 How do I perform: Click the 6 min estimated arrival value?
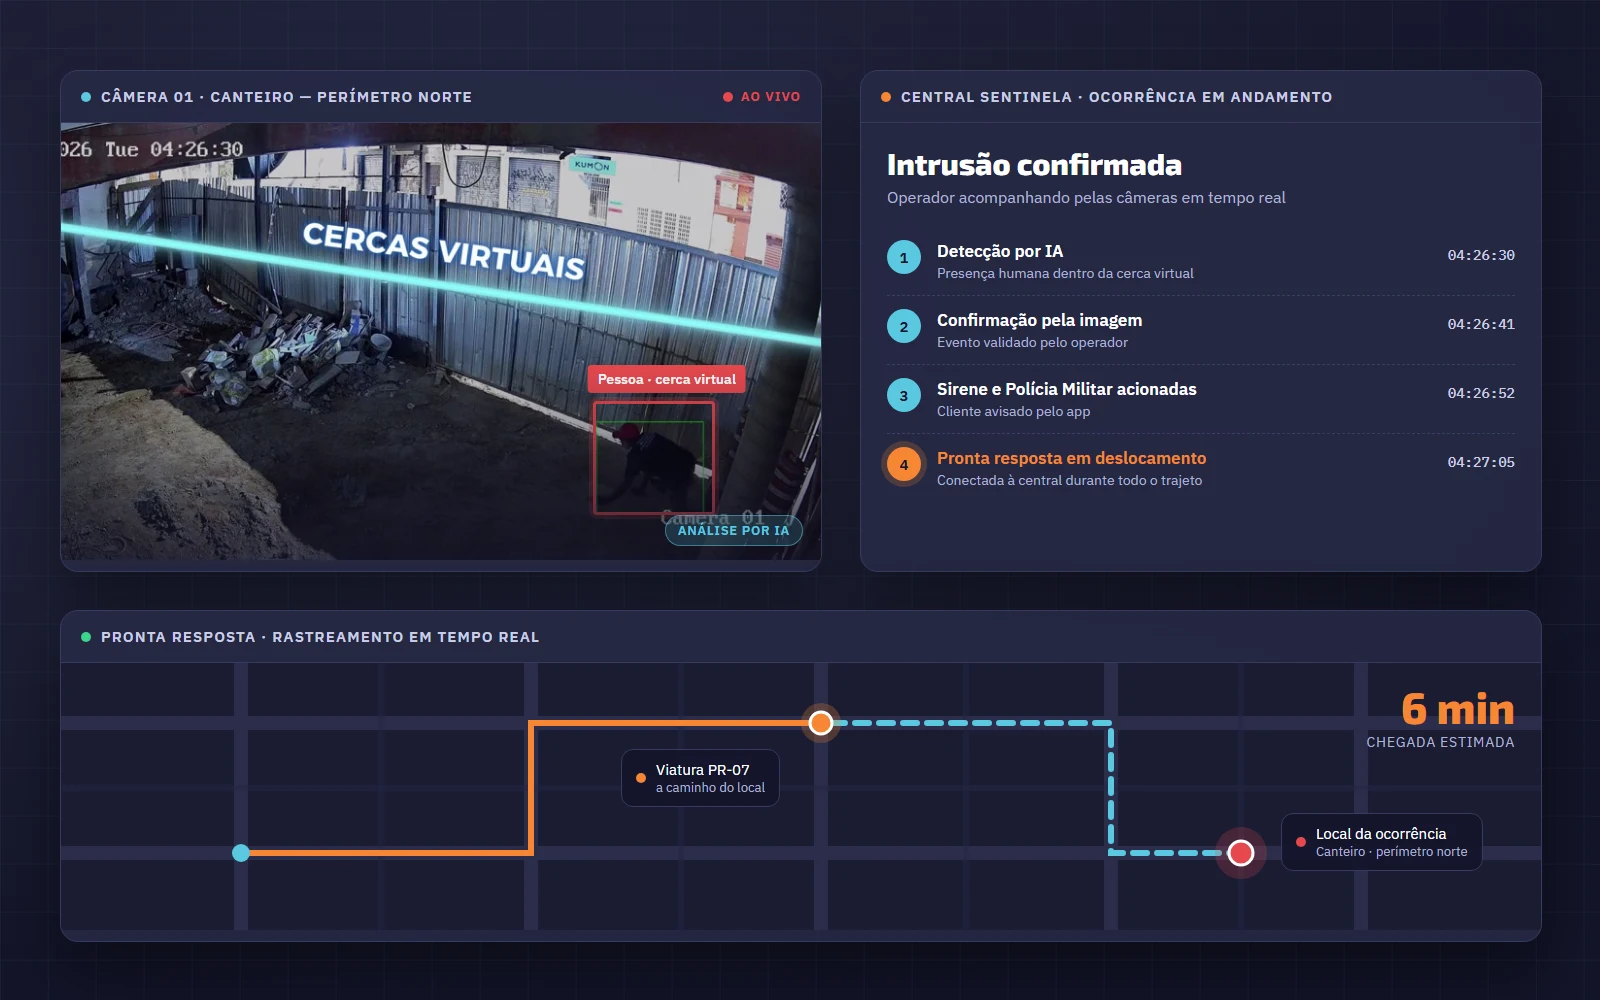pyautogui.click(x=1458, y=710)
